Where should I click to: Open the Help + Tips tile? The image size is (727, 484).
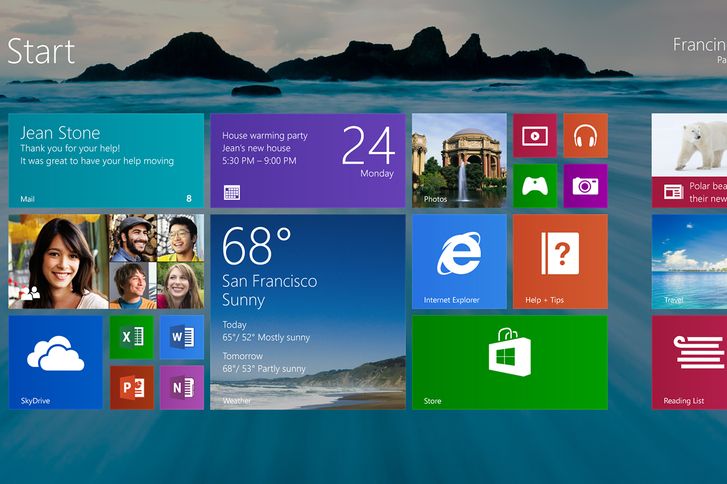(x=560, y=261)
